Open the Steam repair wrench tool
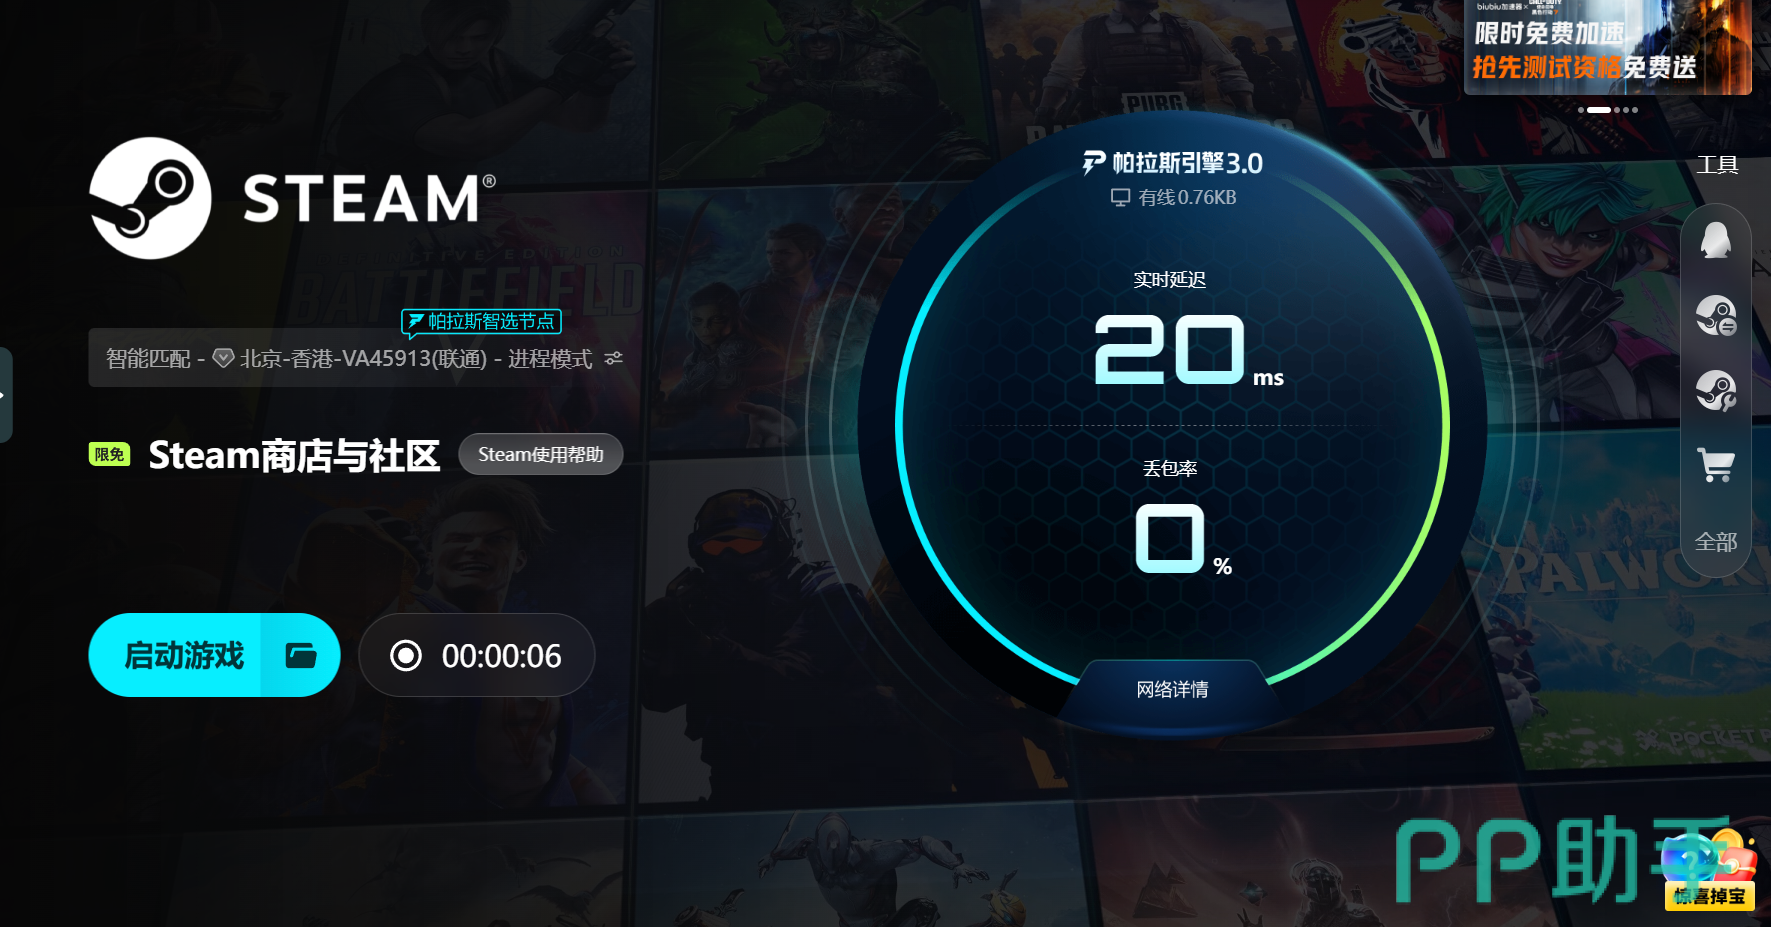This screenshot has height=927, width=1771. coord(1716,391)
